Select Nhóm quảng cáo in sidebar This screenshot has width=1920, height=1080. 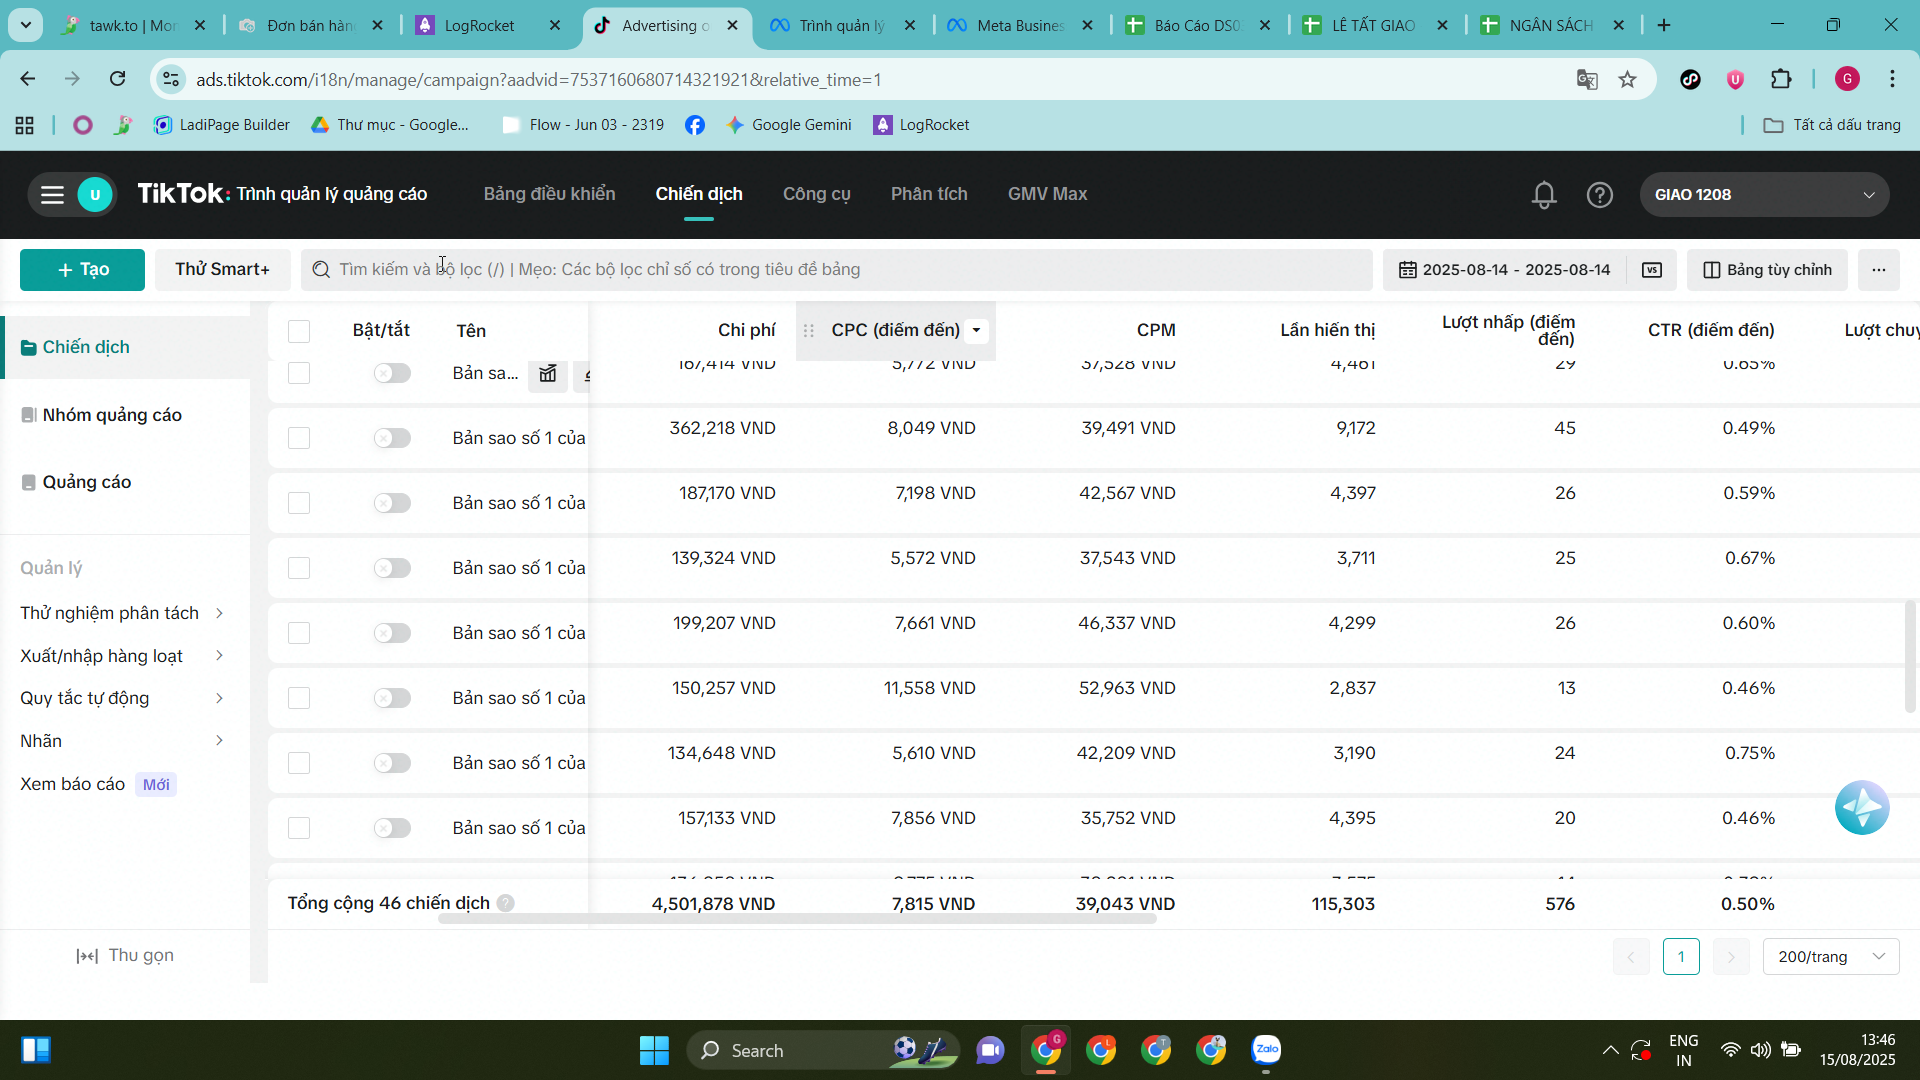112,415
